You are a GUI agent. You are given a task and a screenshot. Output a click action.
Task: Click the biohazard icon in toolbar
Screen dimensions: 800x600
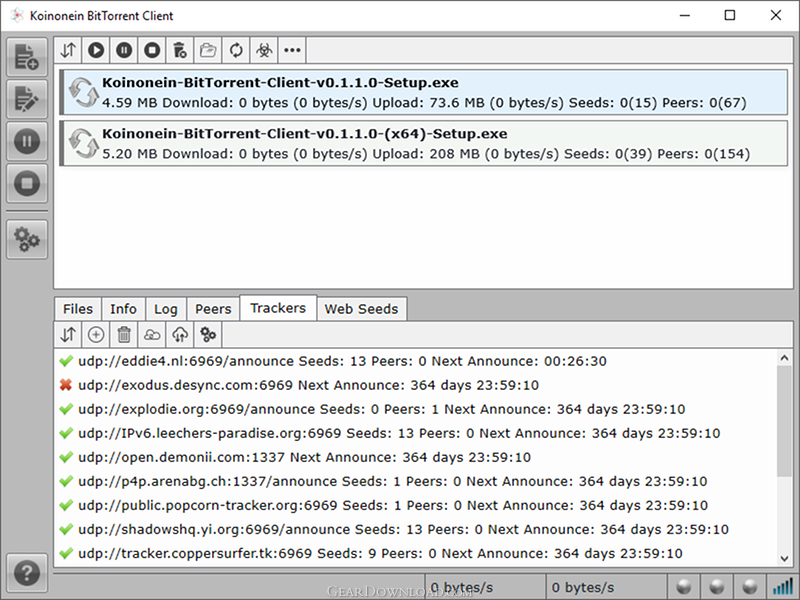click(x=264, y=50)
